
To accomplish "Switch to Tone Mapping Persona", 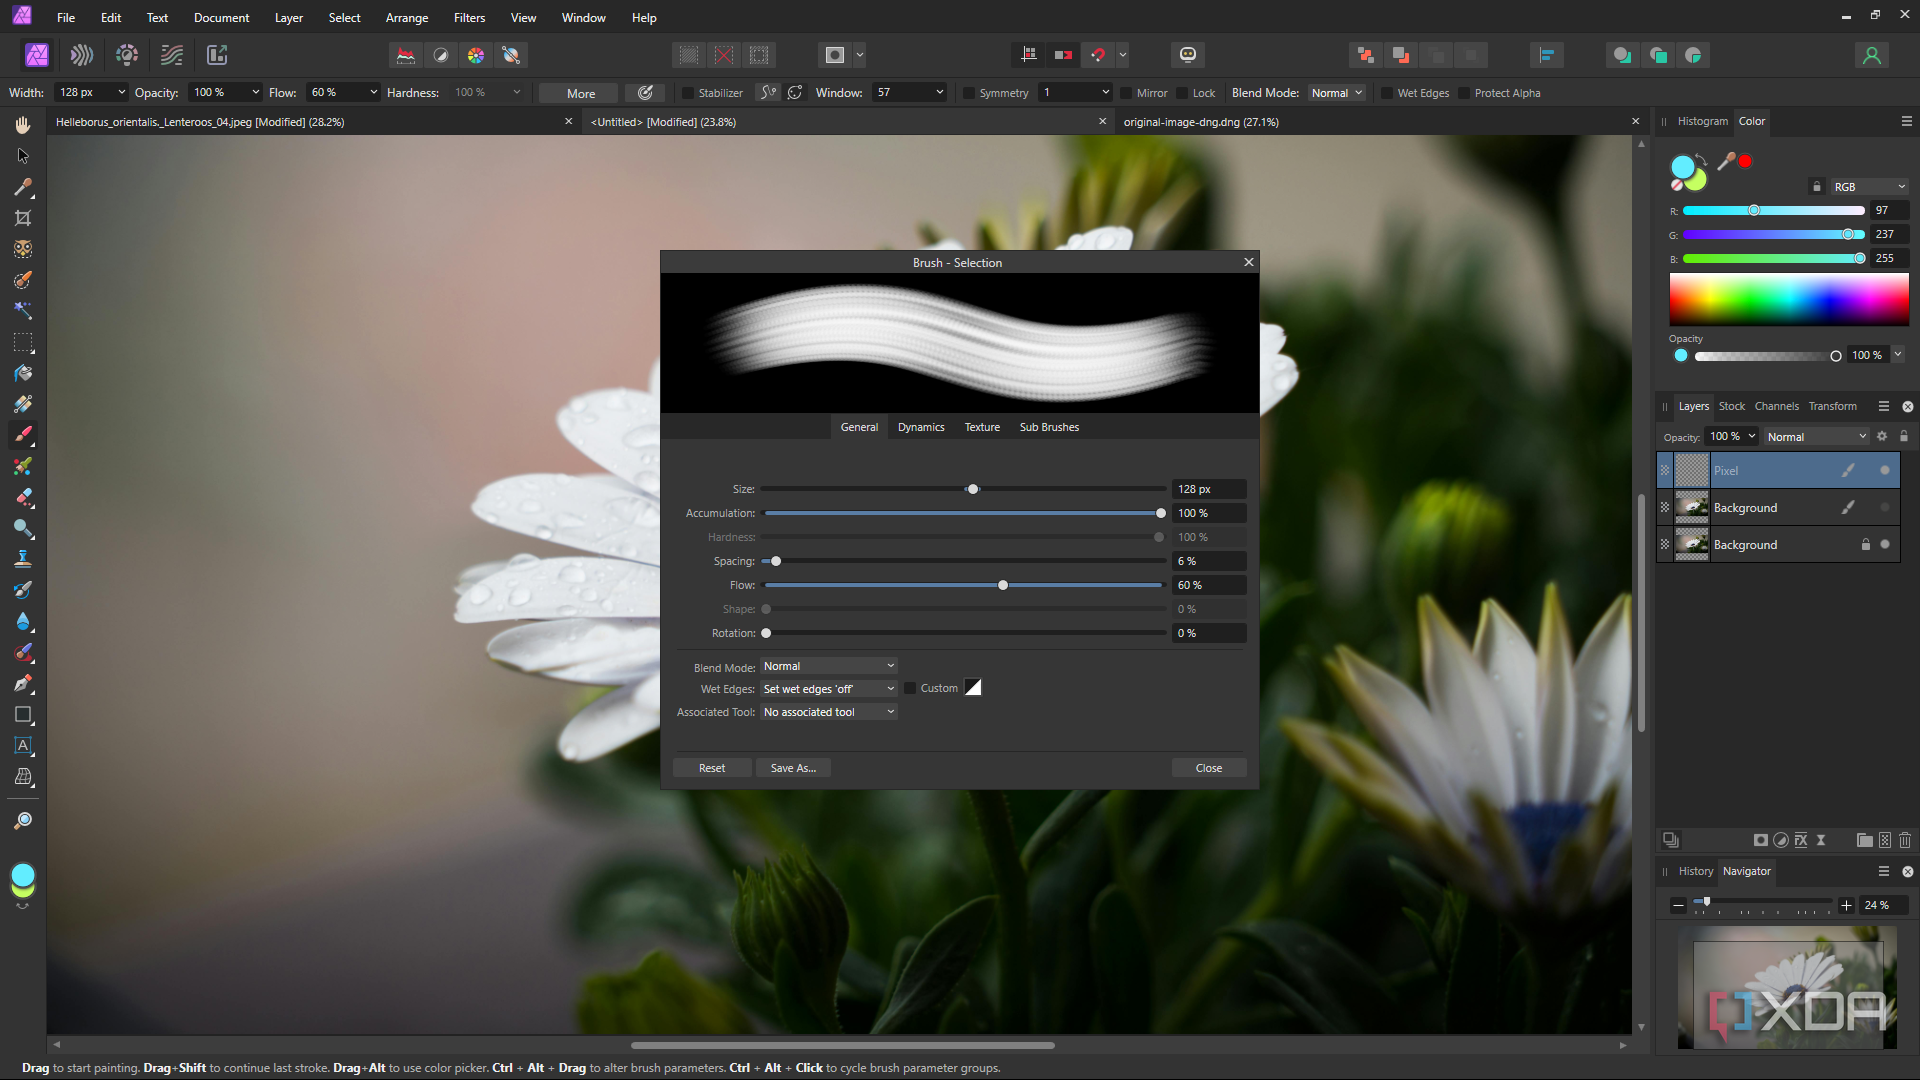I will pyautogui.click(x=172, y=55).
